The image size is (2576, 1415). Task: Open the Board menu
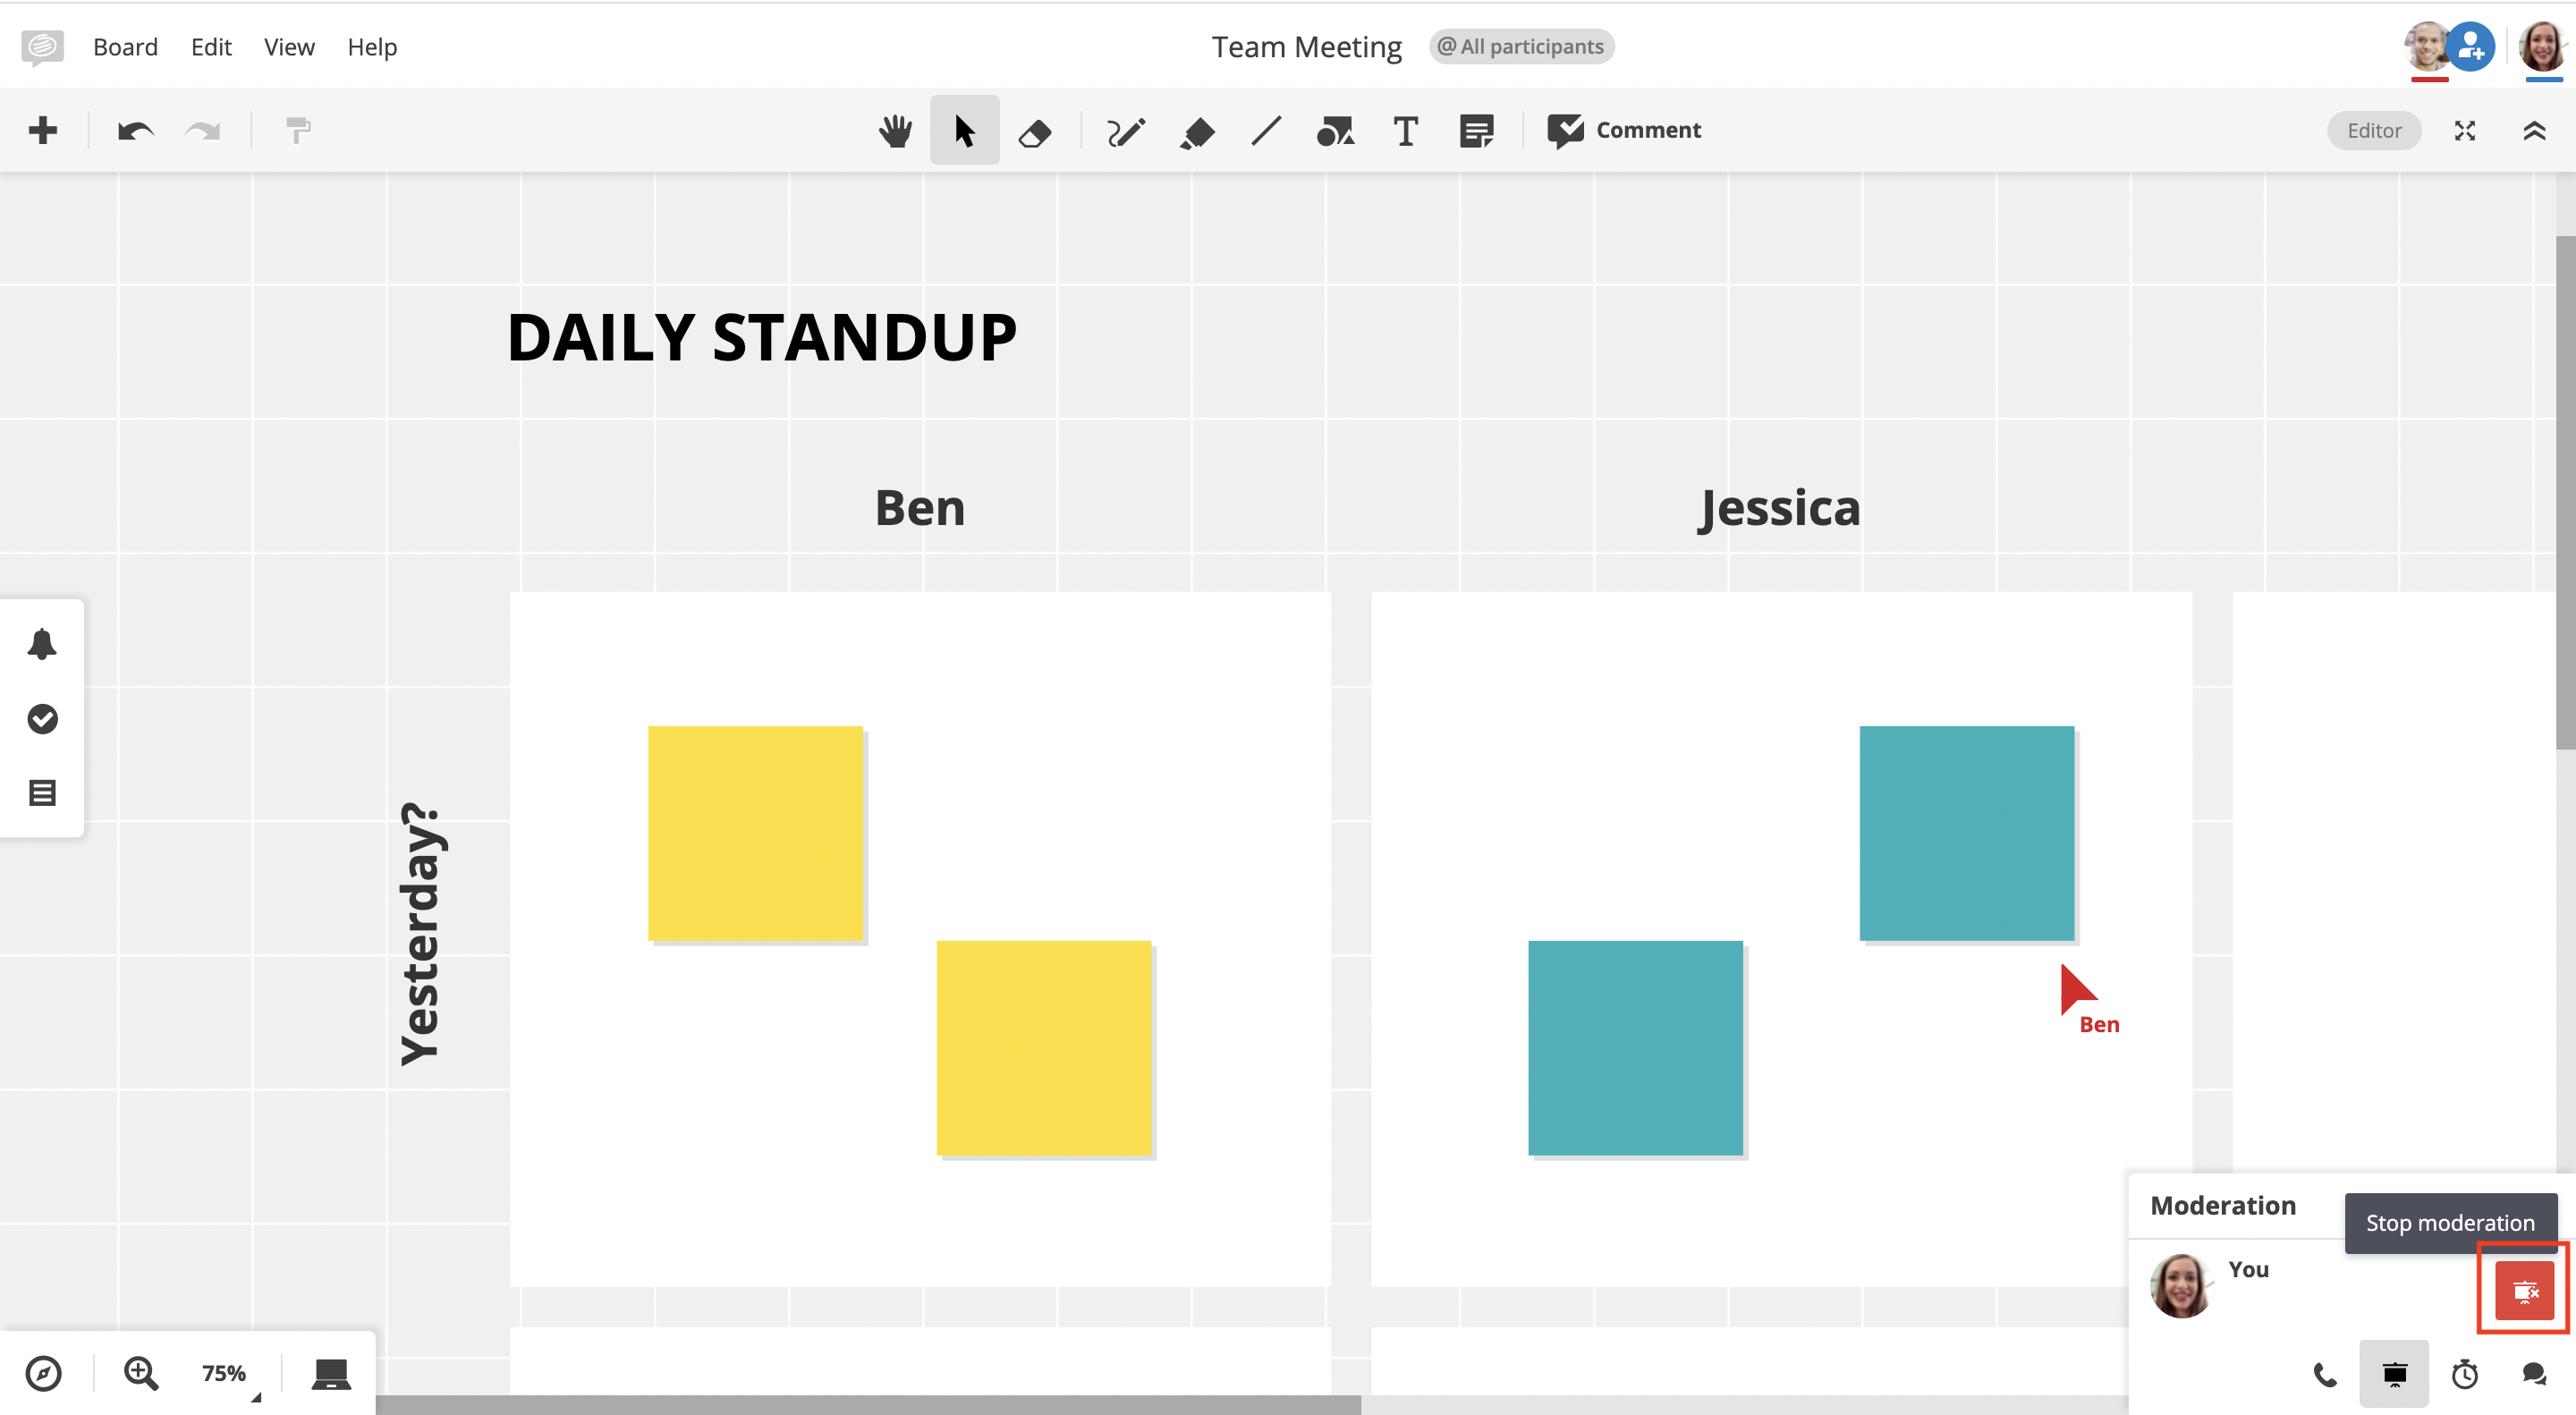[x=125, y=47]
